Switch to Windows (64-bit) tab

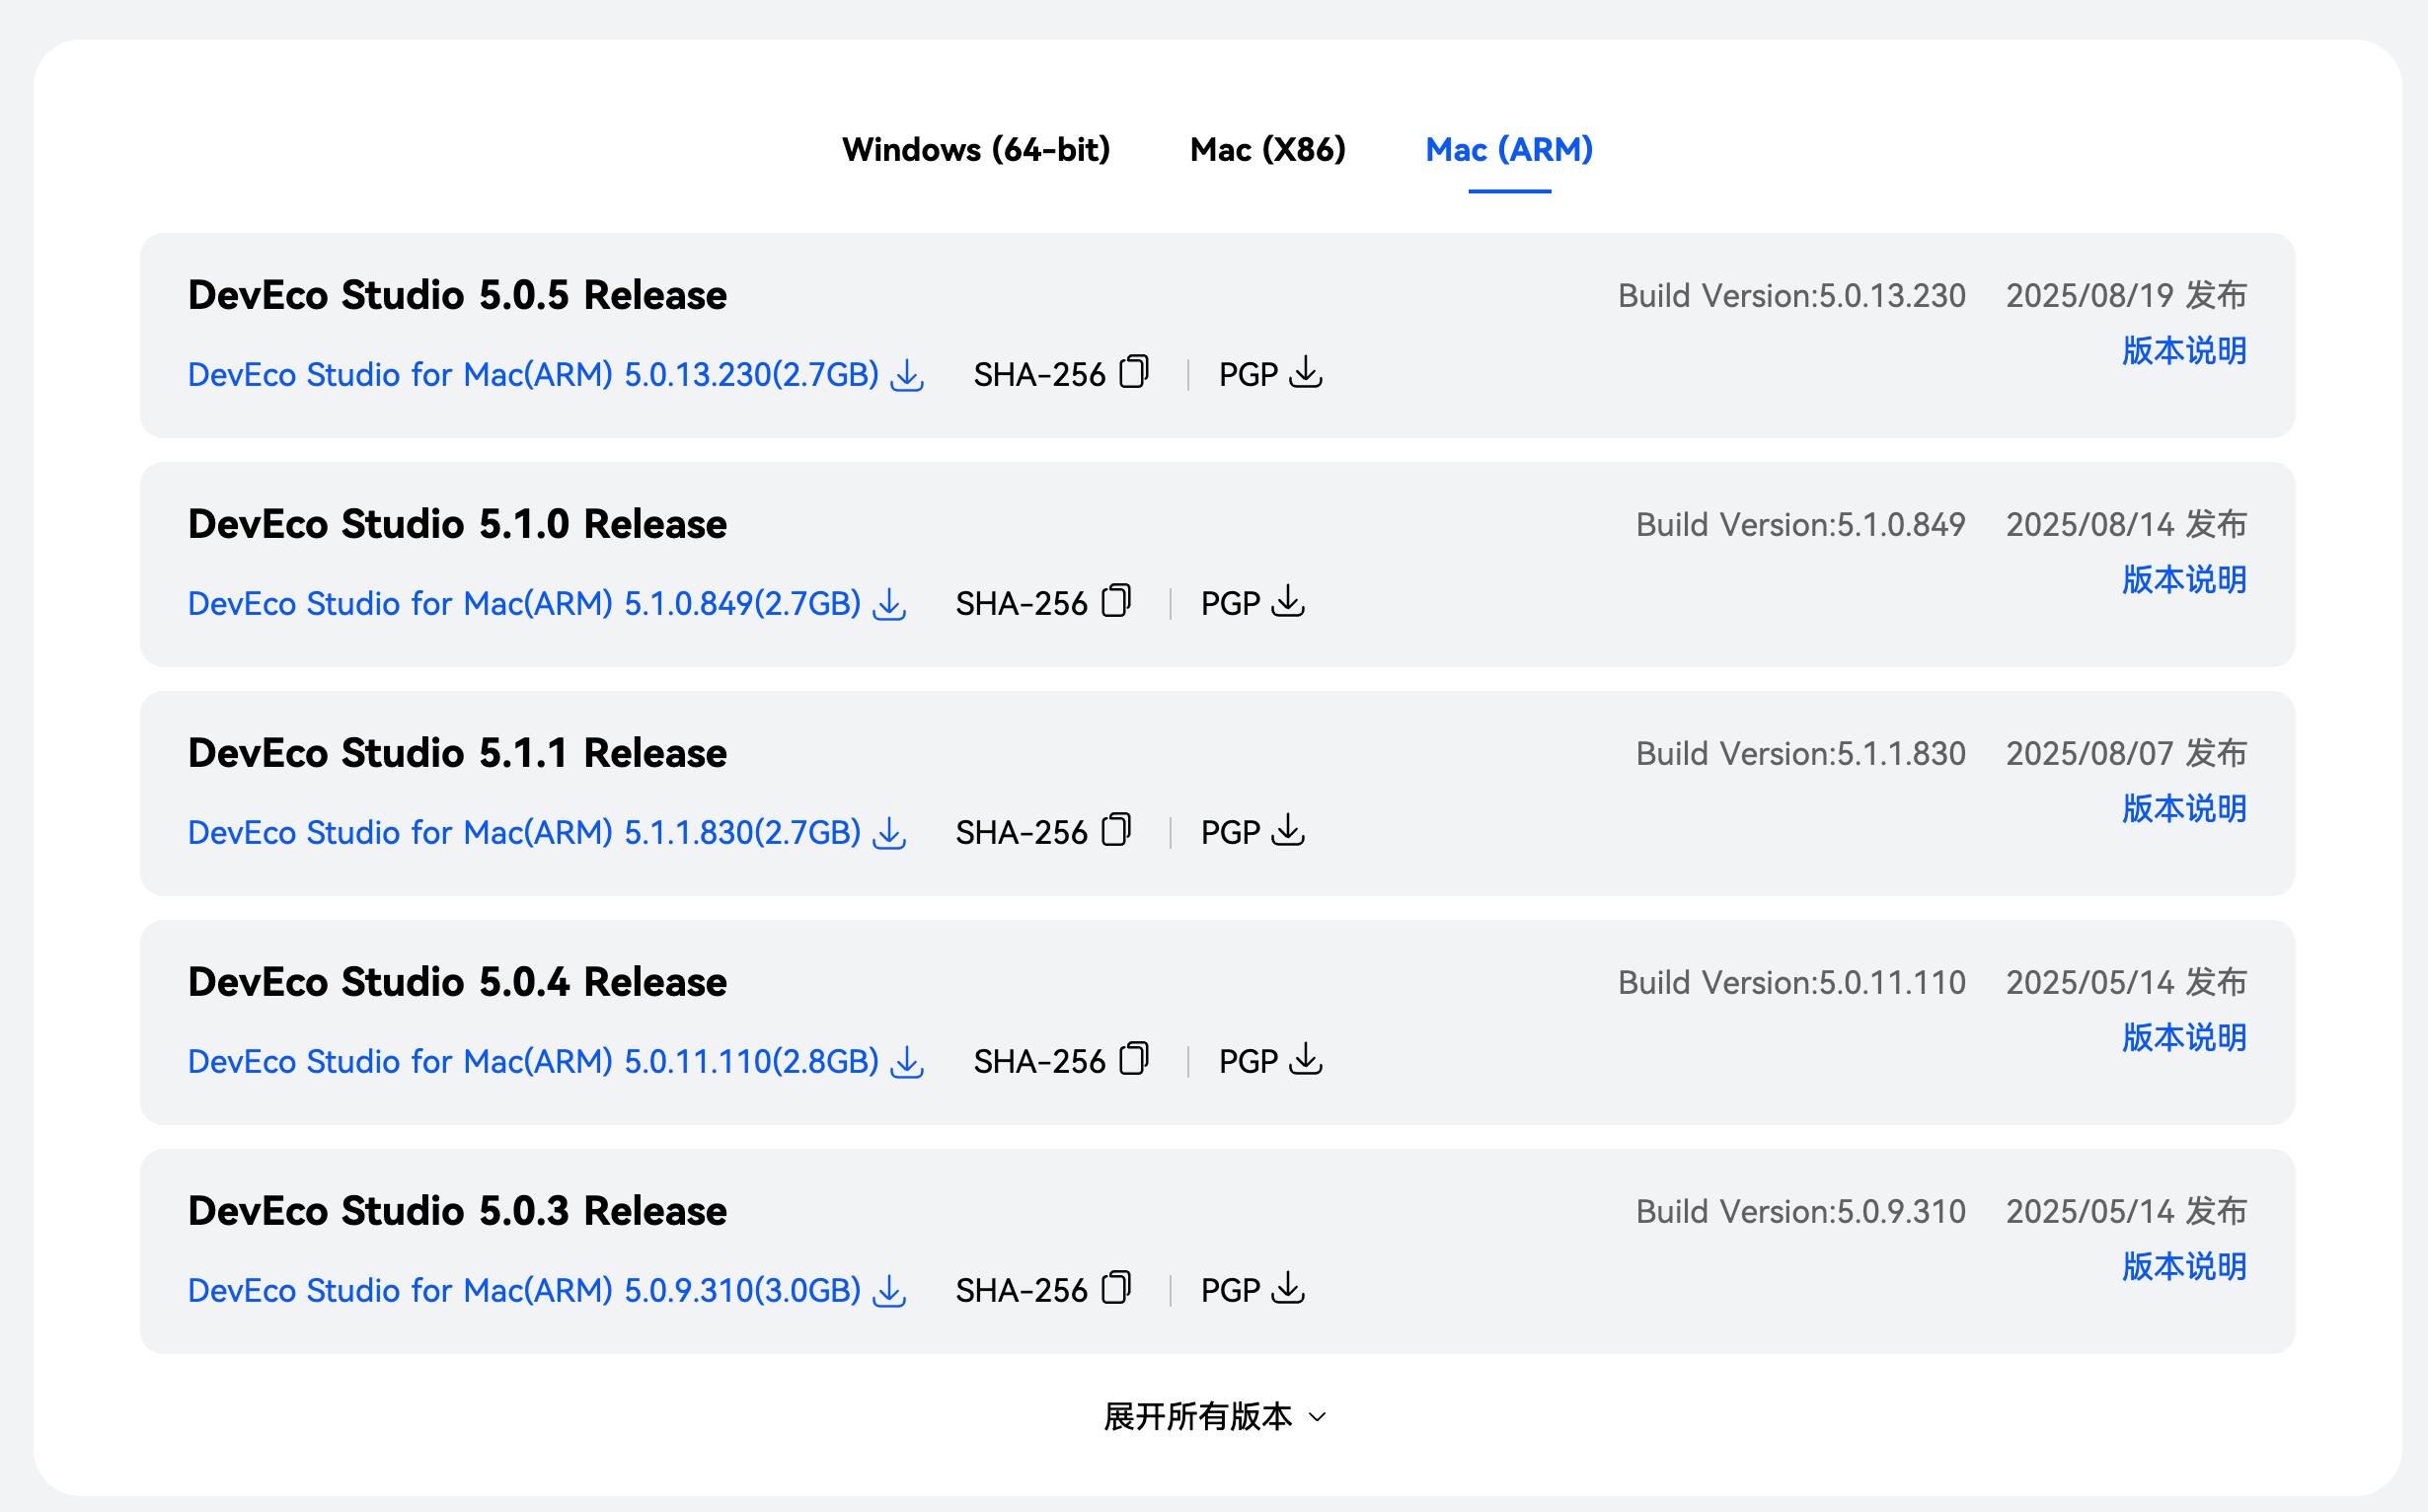pos(976,150)
